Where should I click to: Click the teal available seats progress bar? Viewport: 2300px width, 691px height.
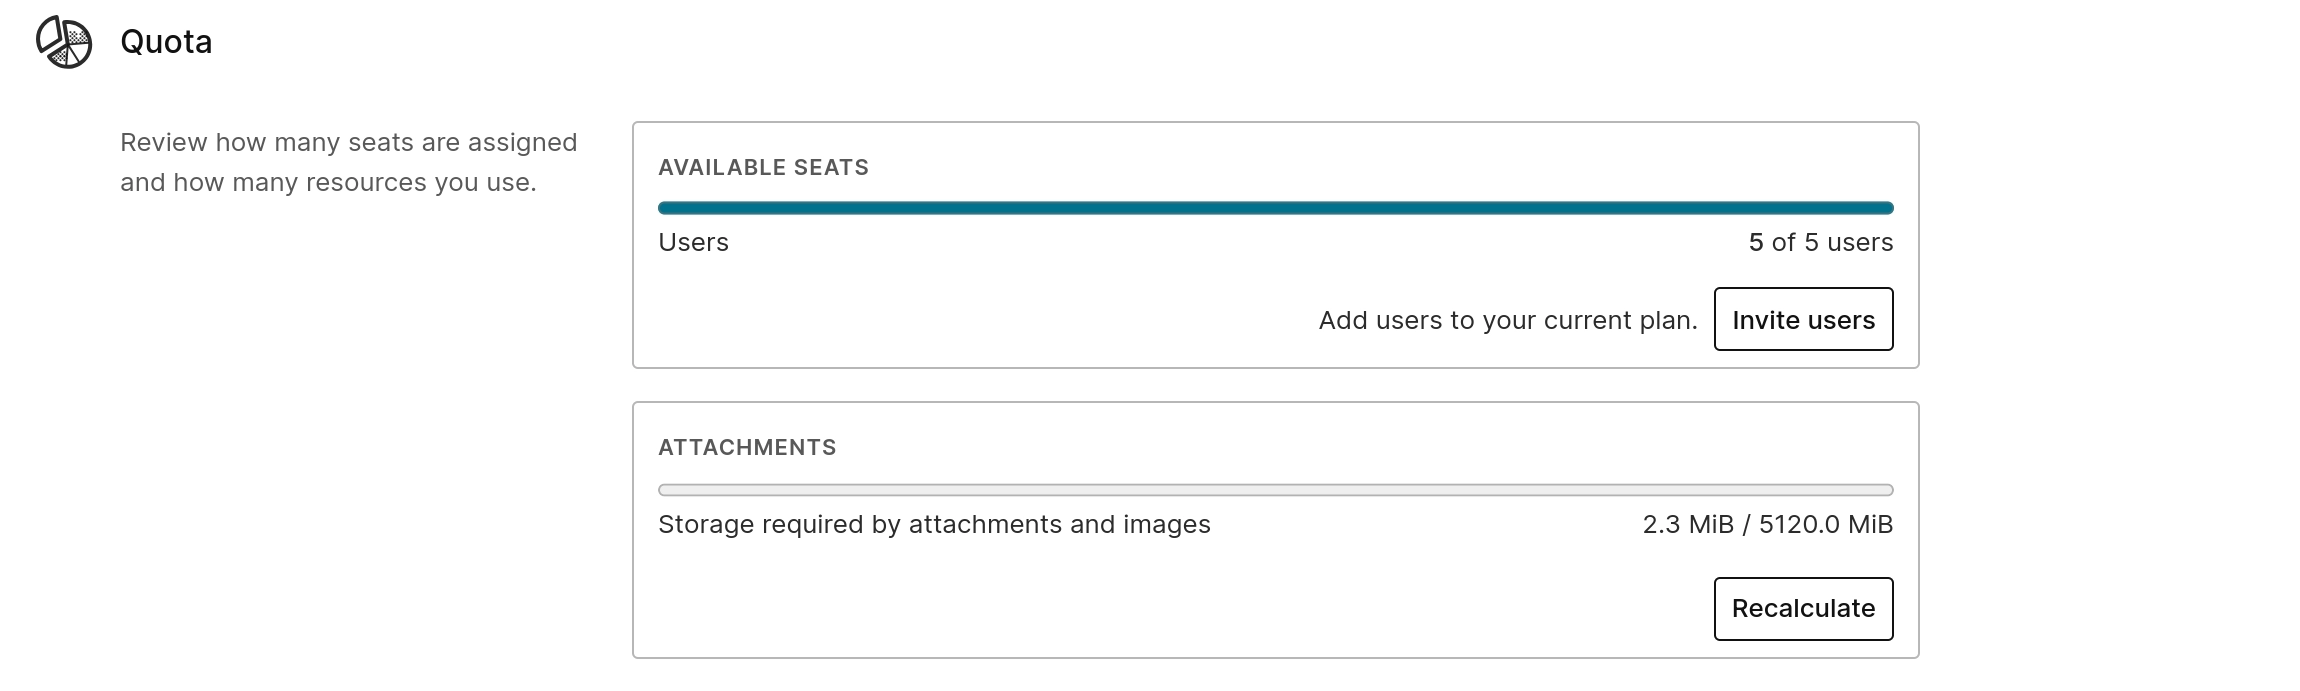click(1275, 208)
